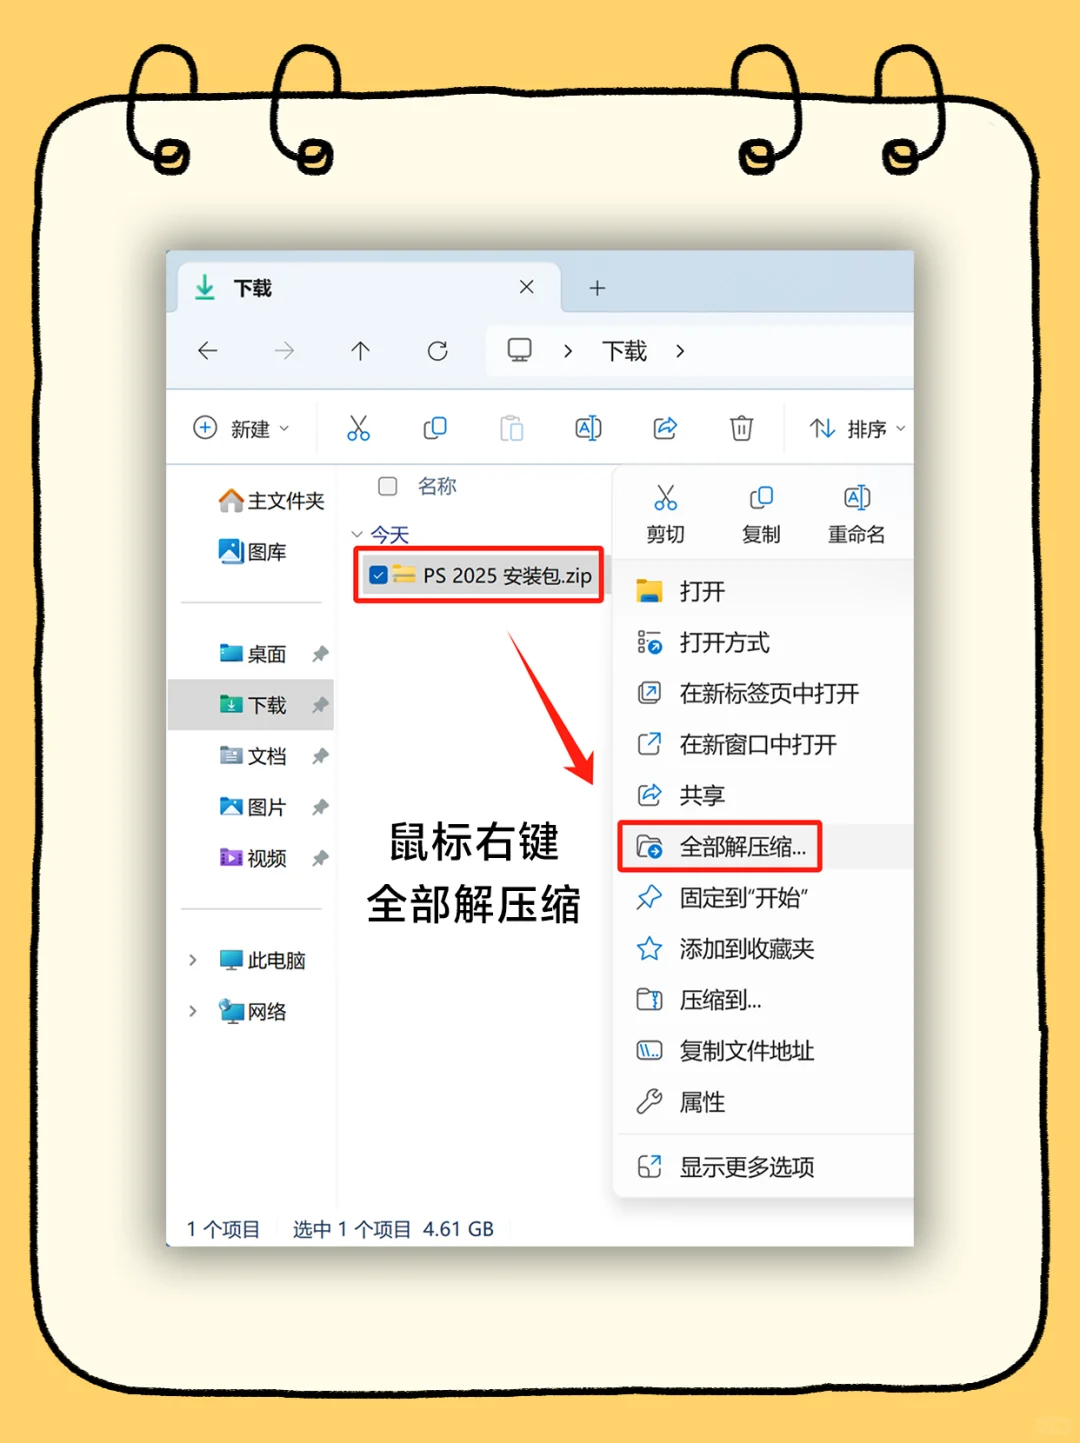This screenshot has height=1443, width=1080.
Task: Click the Copy icon in the toolbar
Action: pyautogui.click(x=435, y=428)
